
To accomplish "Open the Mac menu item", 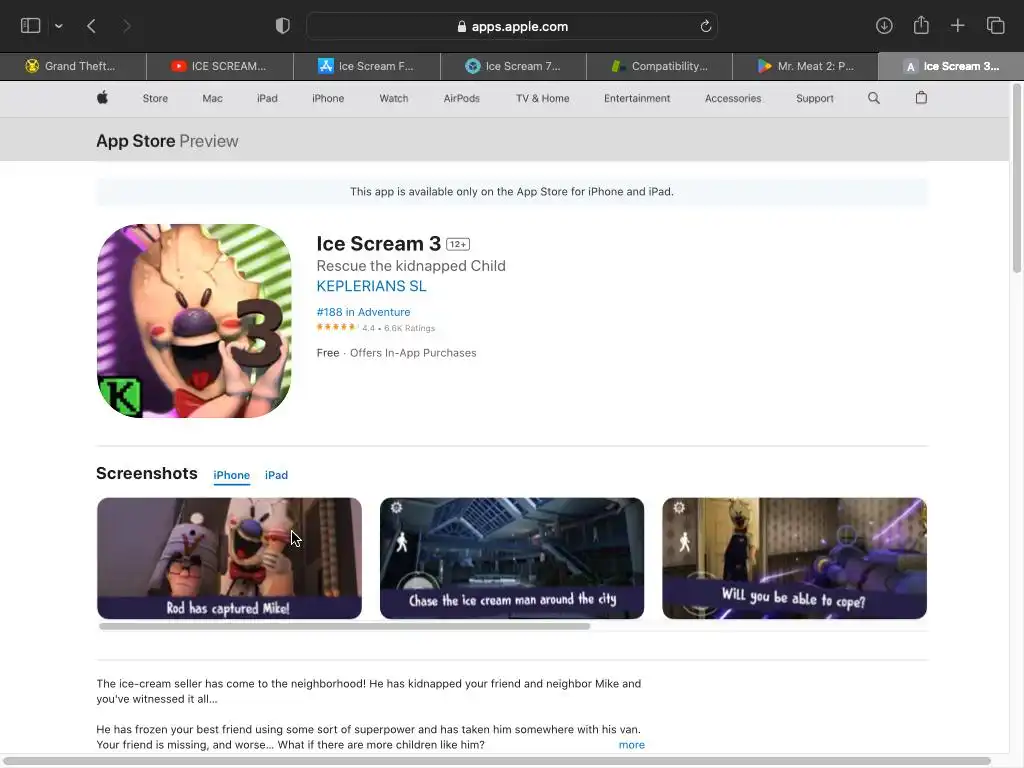I will (x=212, y=99).
